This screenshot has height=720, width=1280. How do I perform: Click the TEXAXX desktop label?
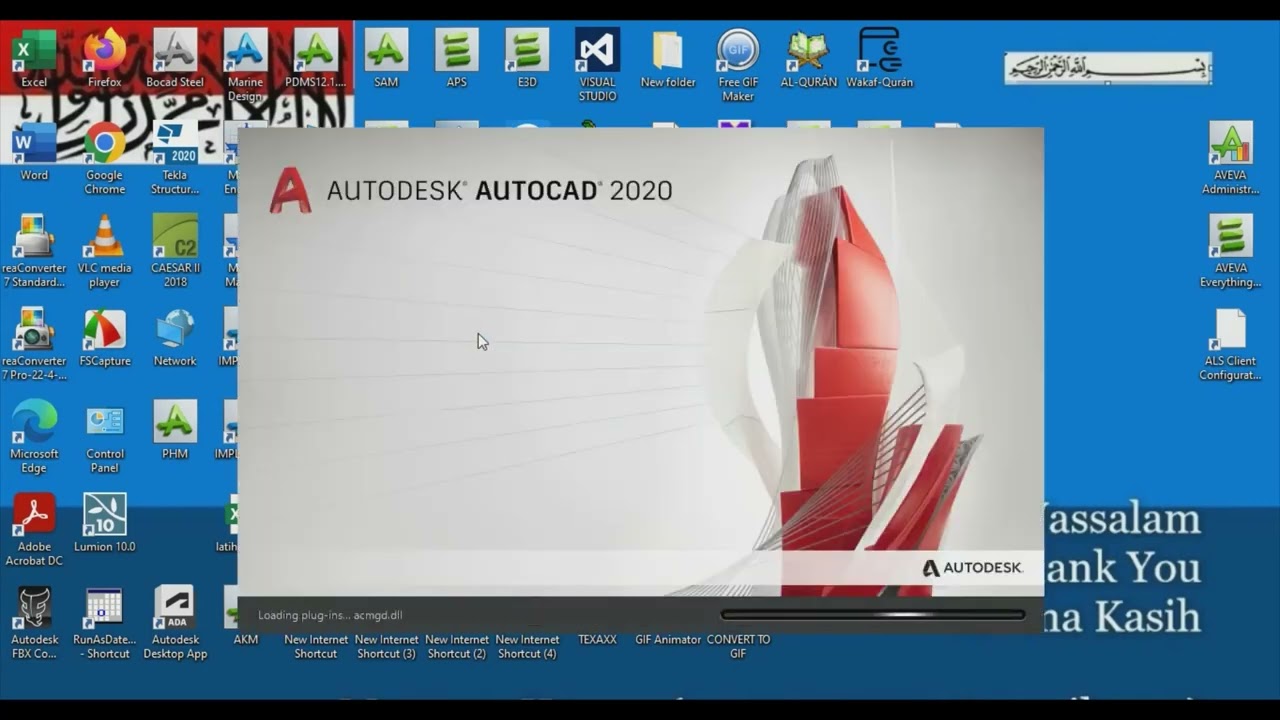point(597,640)
